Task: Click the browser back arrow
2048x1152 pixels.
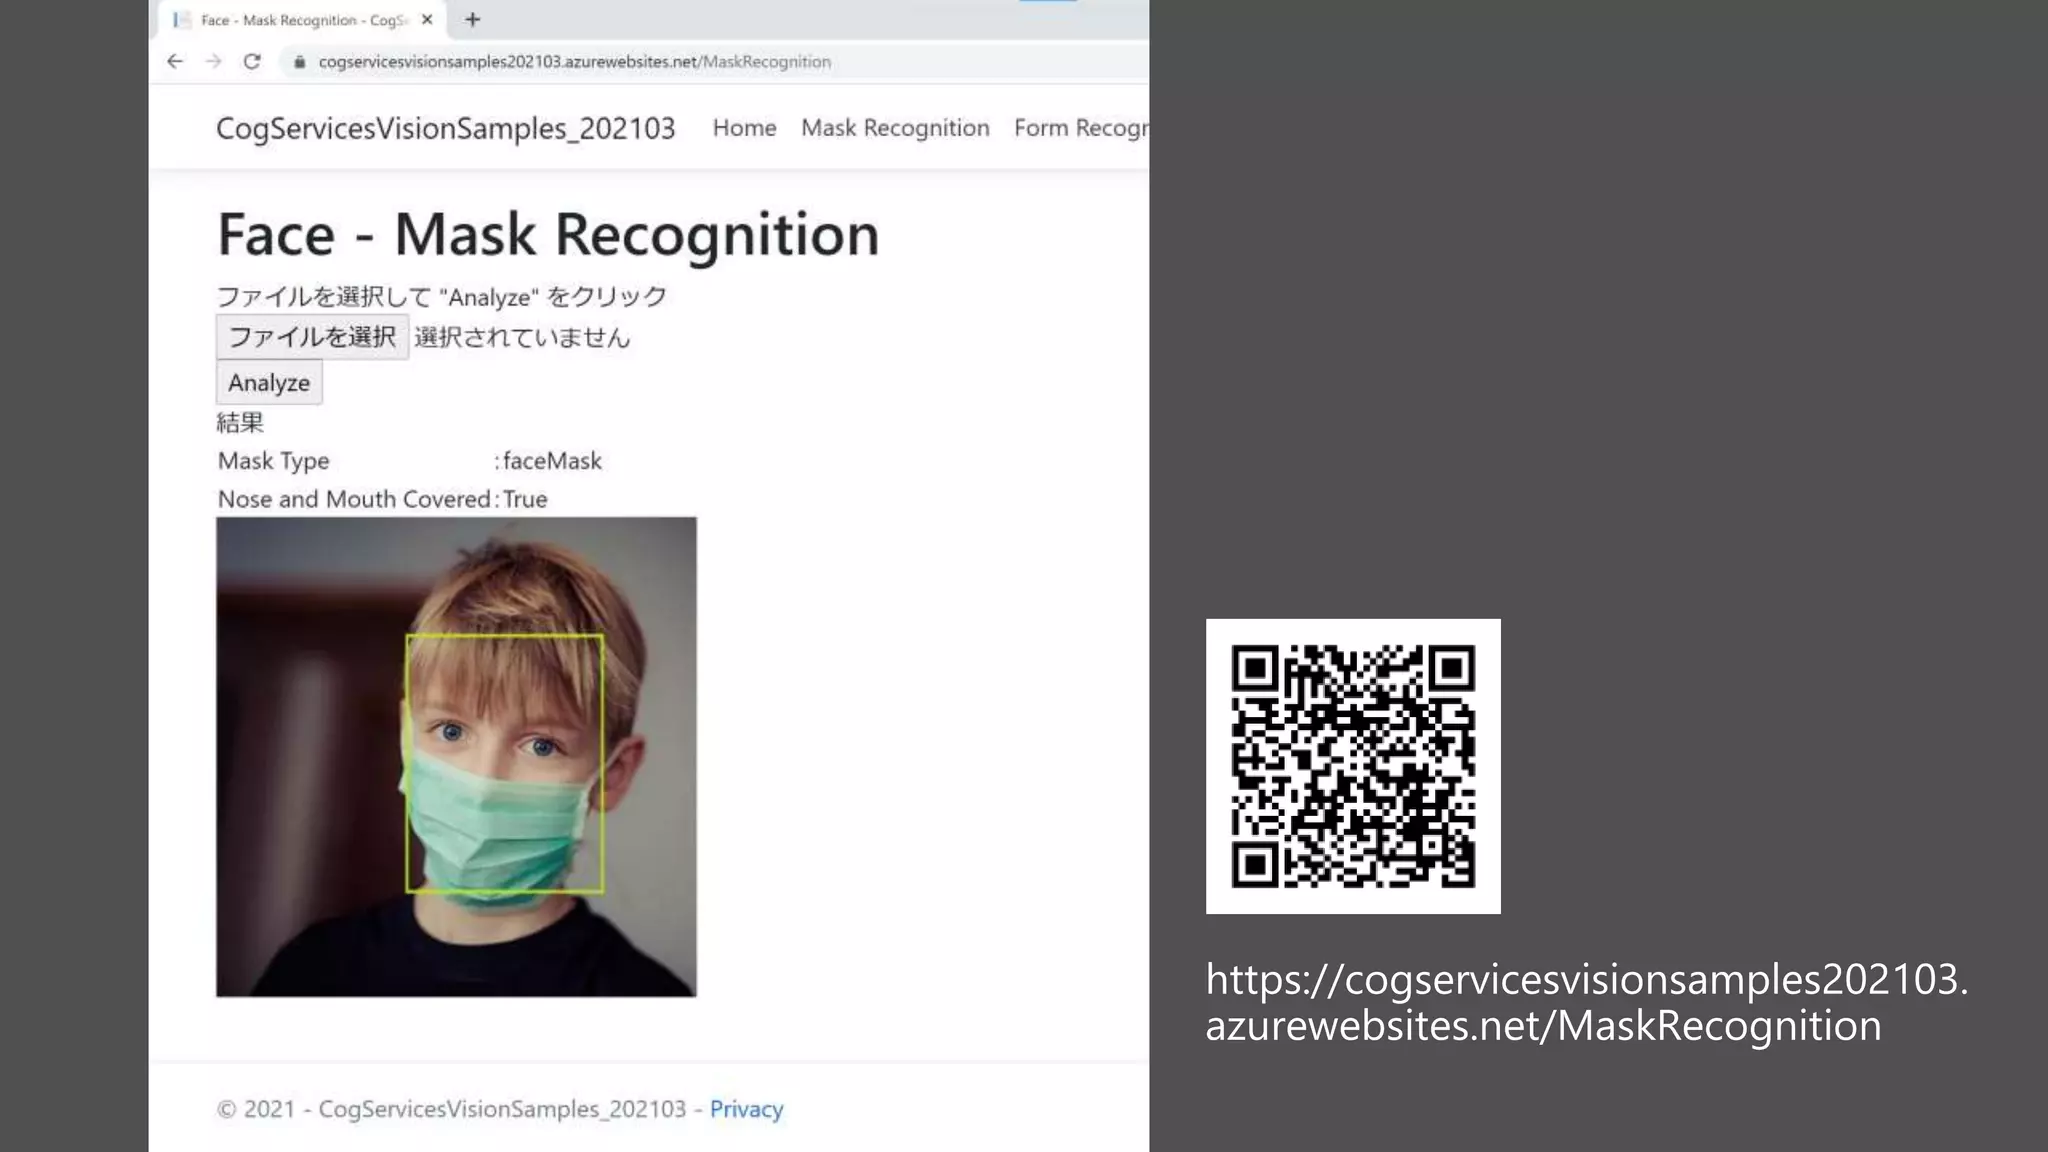Action: [x=175, y=62]
